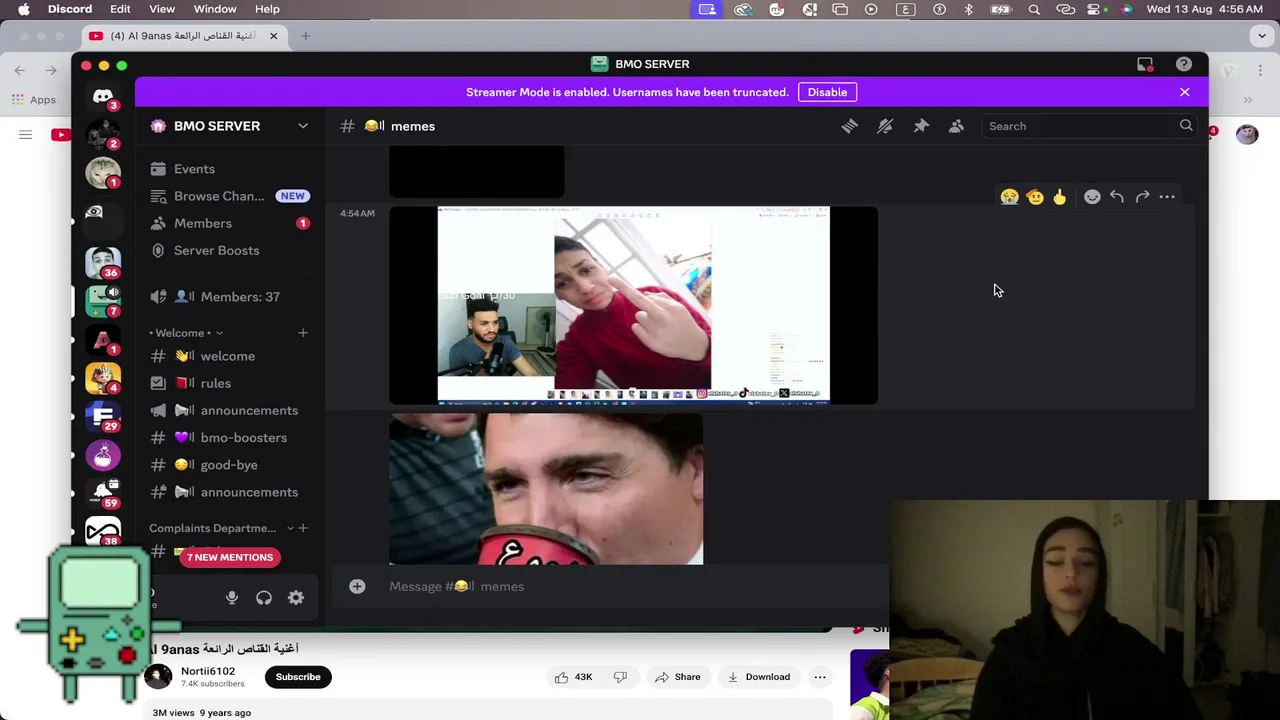Open the server with badge 36
1280x720 pixels.
[x=103, y=261]
